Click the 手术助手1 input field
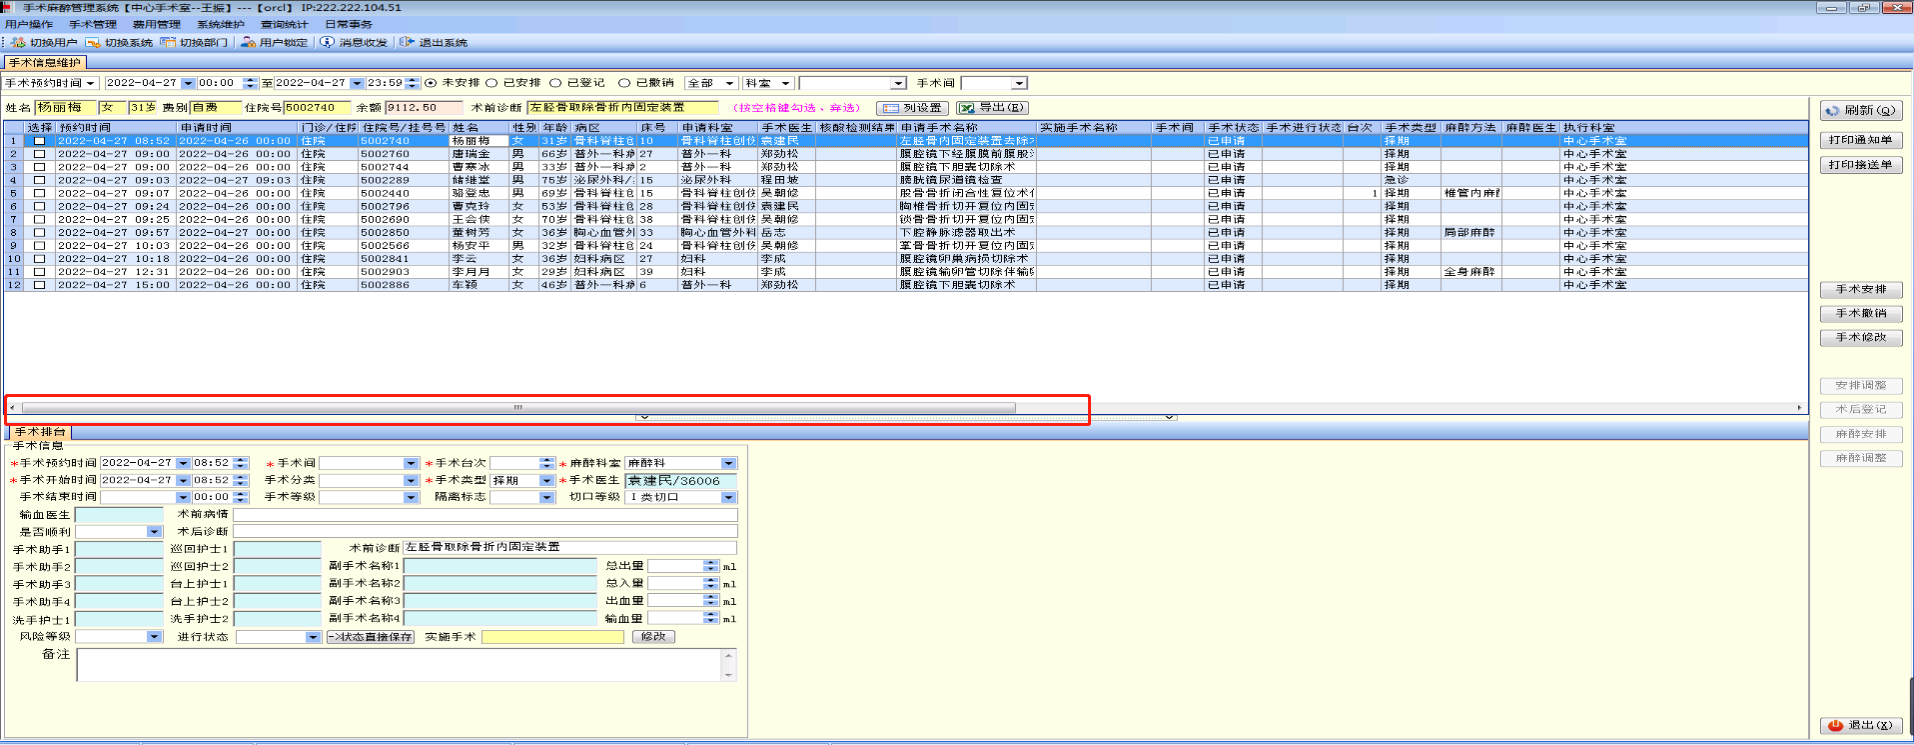This screenshot has height=745, width=1914. (x=119, y=550)
